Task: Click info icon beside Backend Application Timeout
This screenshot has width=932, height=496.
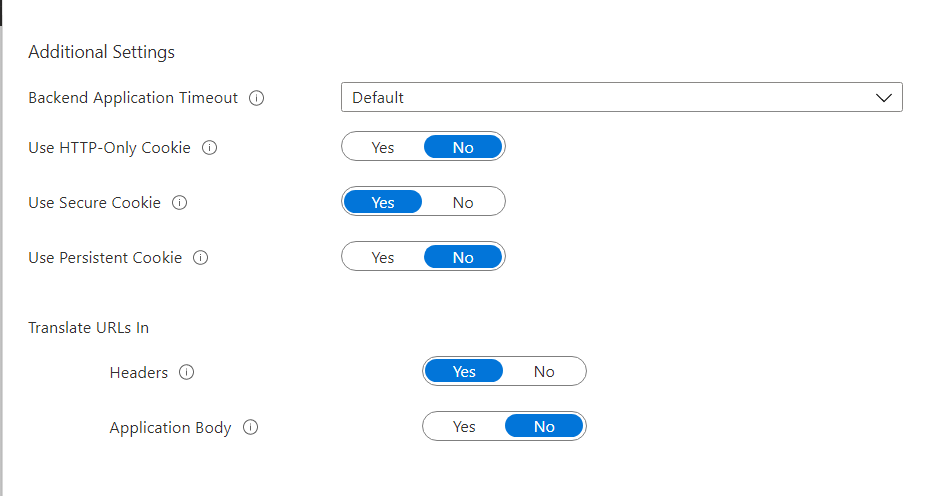Action: pos(256,98)
